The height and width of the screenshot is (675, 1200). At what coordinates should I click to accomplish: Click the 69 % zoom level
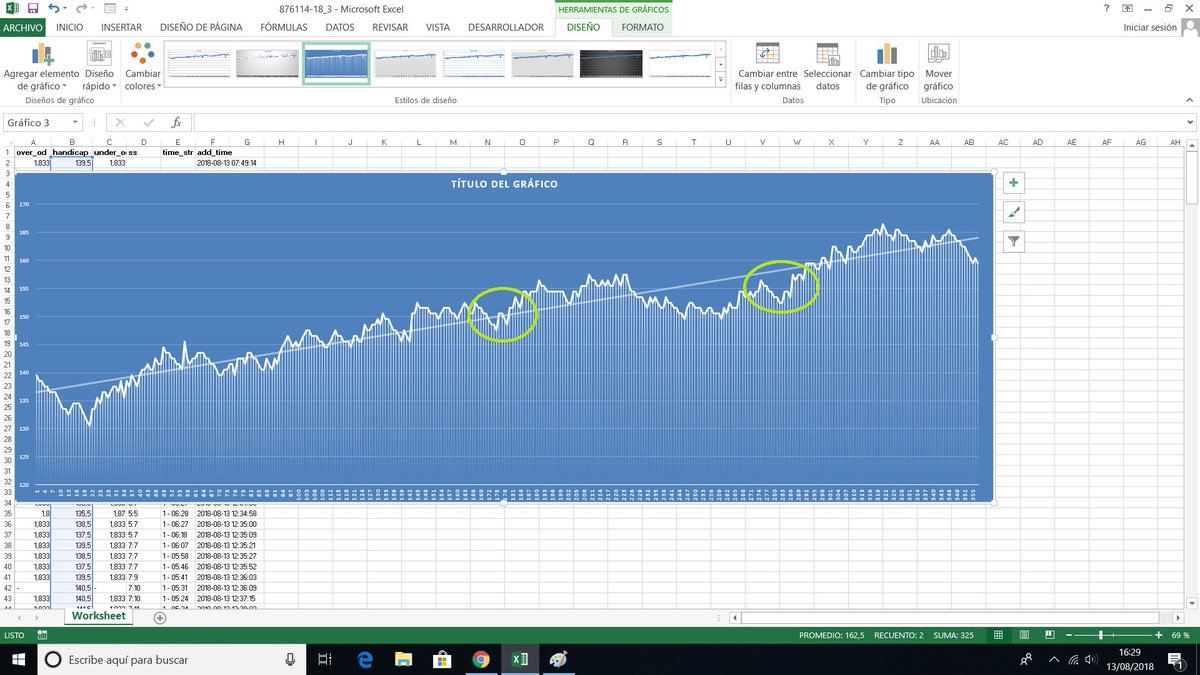(x=1180, y=636)
